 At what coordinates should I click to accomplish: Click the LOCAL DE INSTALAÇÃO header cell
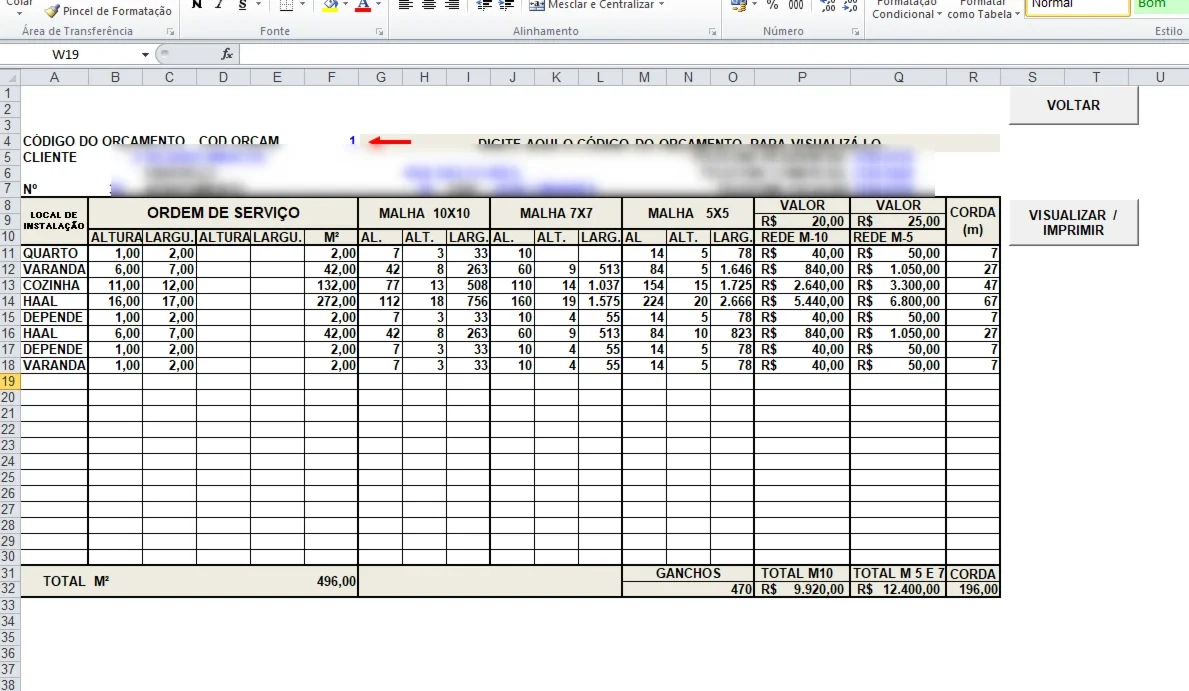[54, 221]
